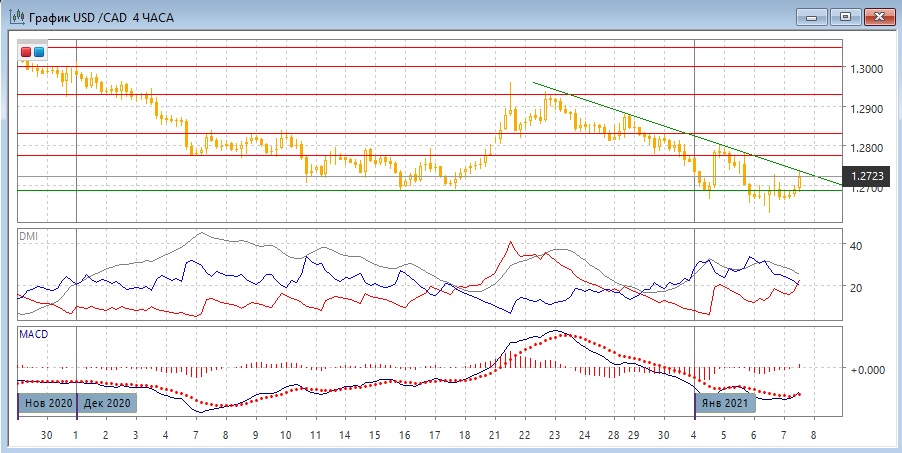The height and width of the screenshot is (453, 902).
Task: Click the blue square icon on chart
Action: pos(39,52)
